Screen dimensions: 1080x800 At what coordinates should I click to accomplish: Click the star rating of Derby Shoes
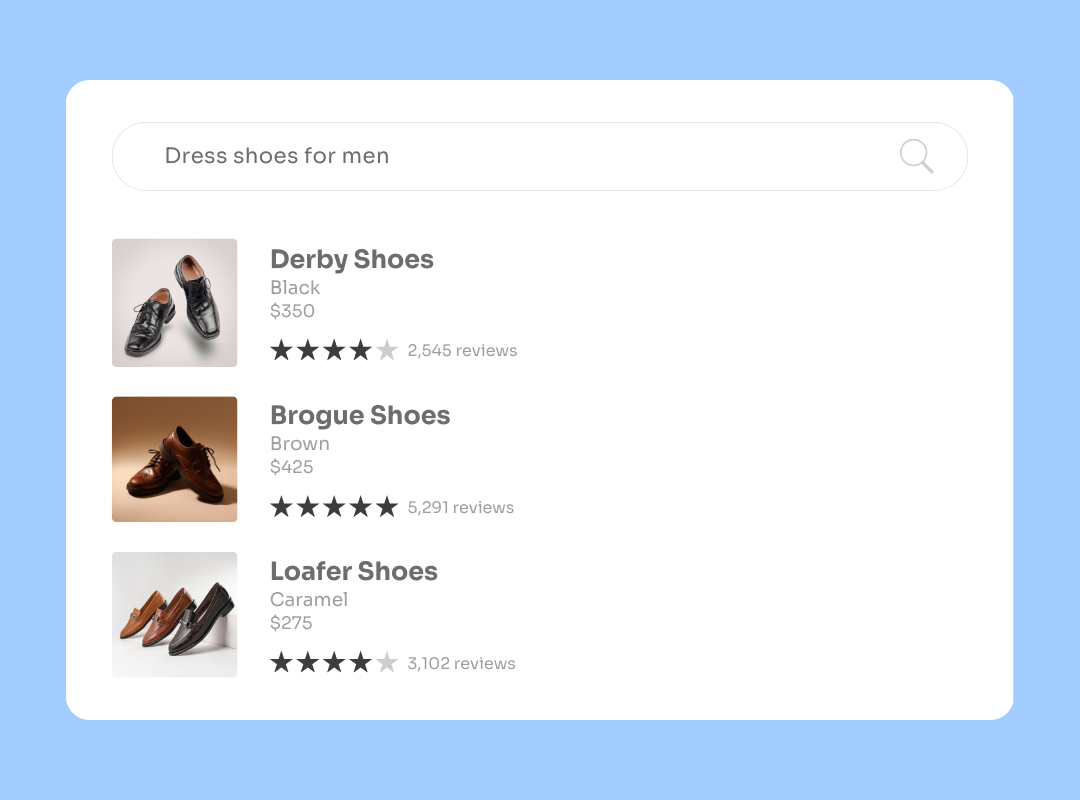click(x=334, y=350)
